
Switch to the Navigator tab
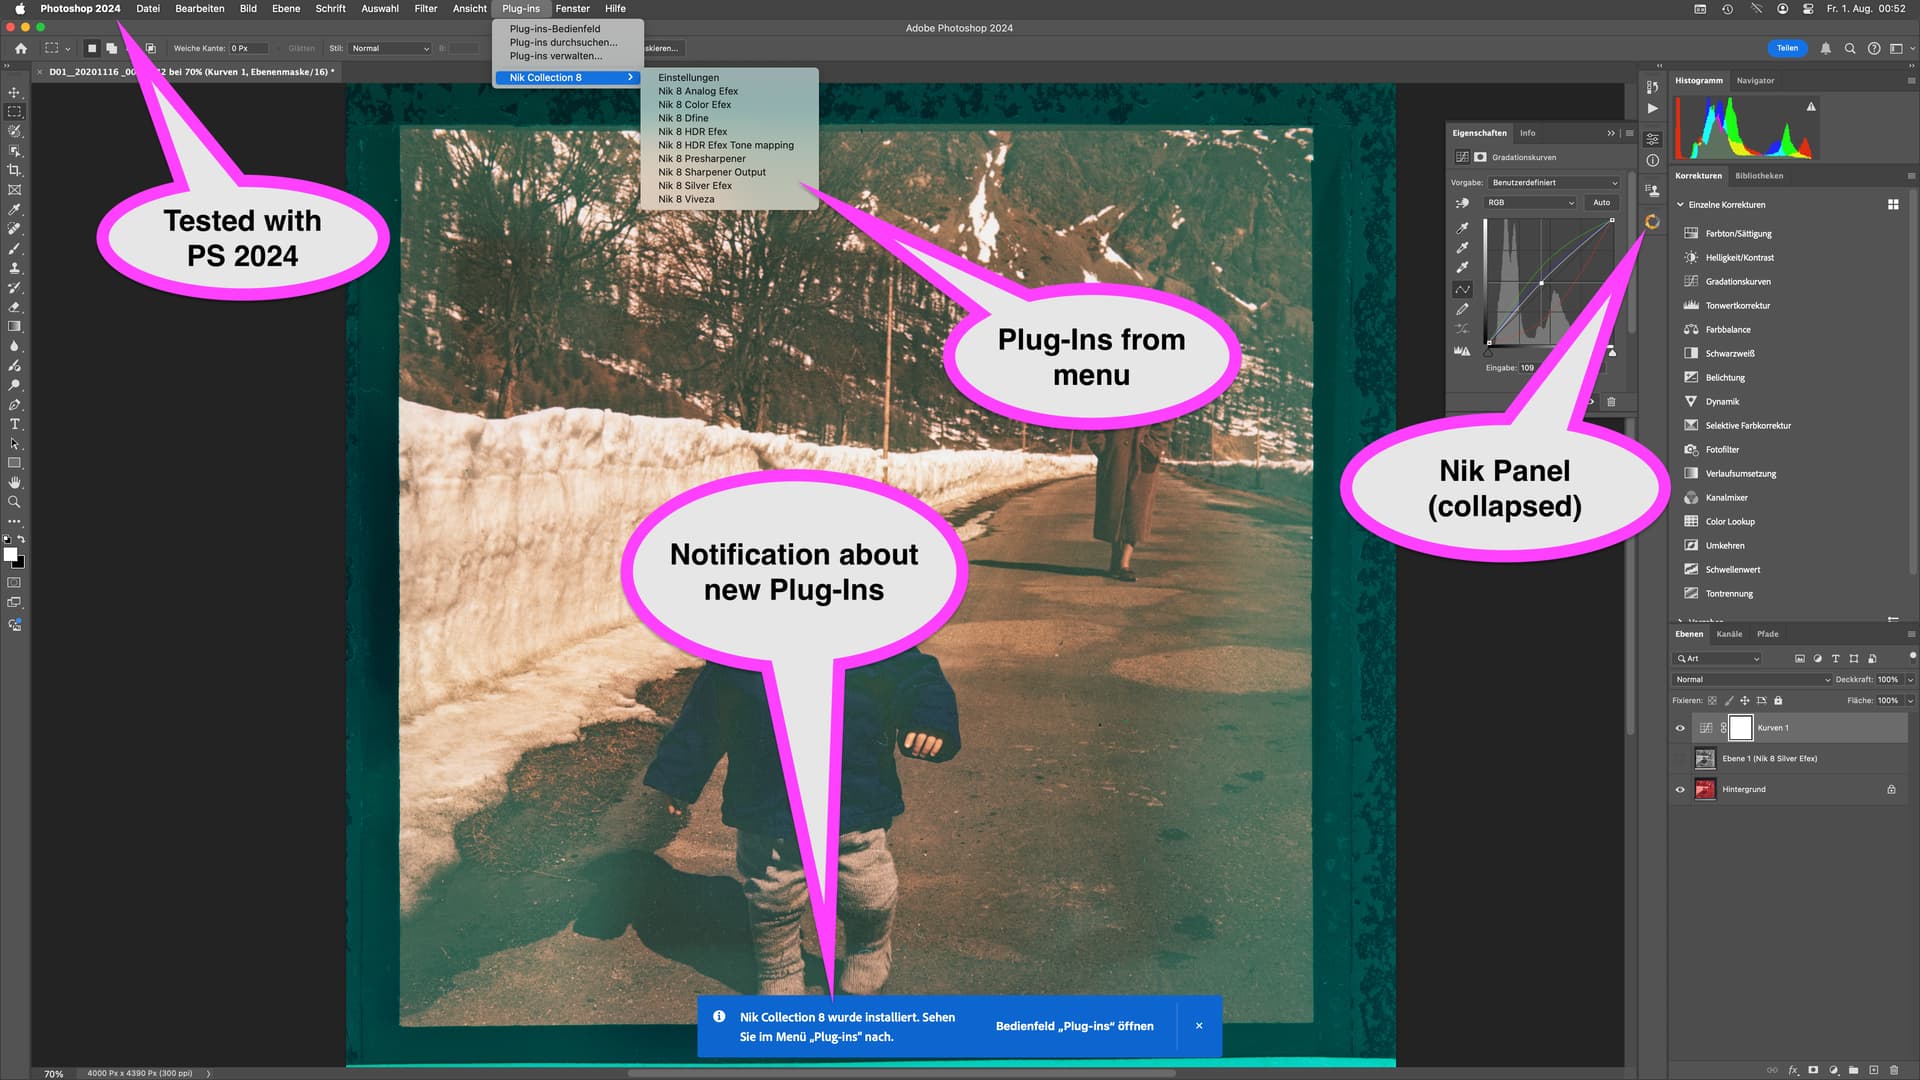click(x=1755, y=80)
